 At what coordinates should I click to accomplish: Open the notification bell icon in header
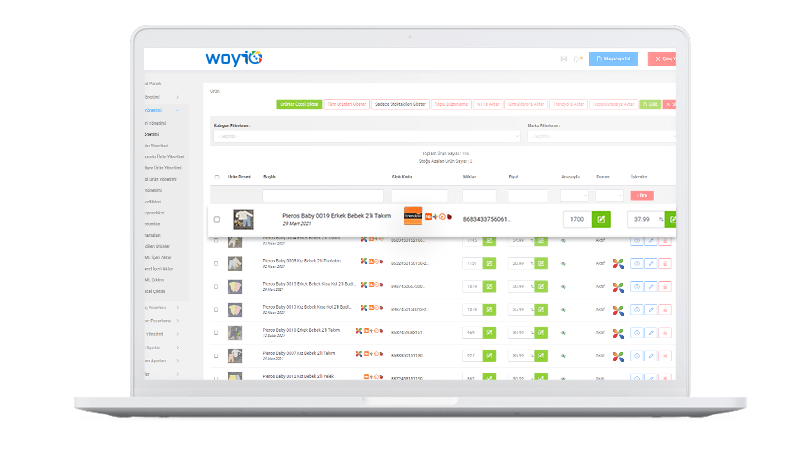coord(577,59)
